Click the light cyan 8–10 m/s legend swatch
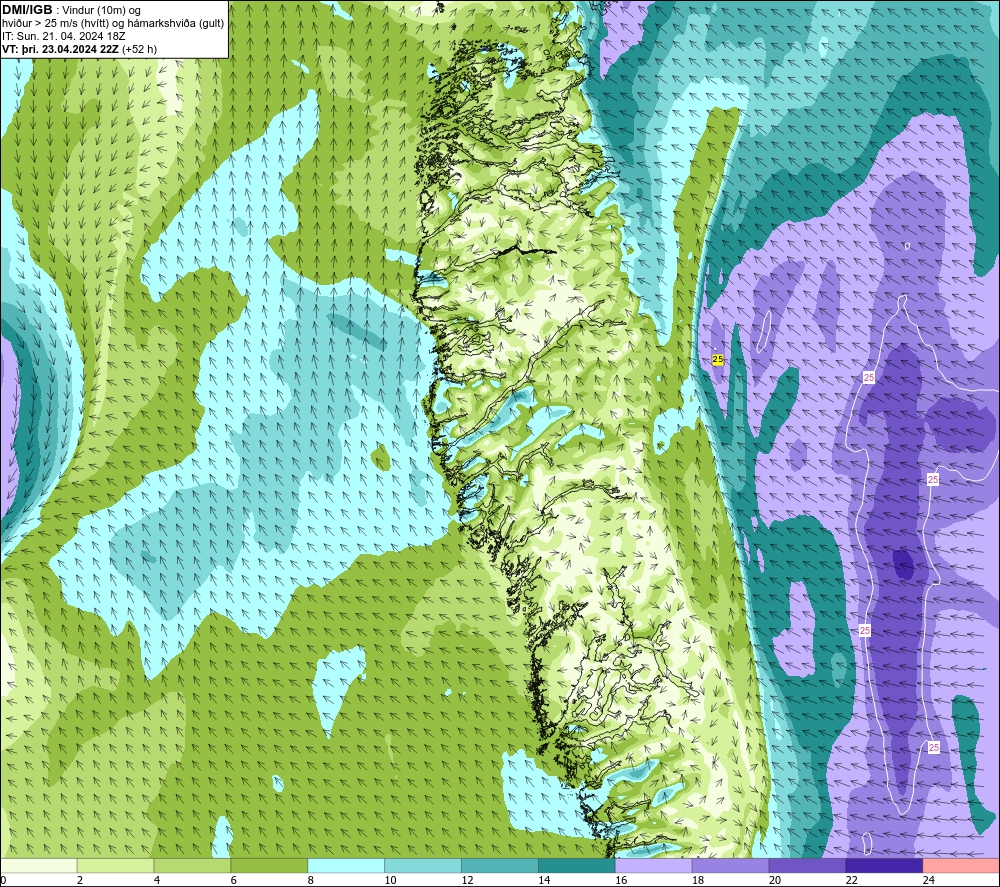The height and width of the screenshot is (887, 1000). point(346,866)
